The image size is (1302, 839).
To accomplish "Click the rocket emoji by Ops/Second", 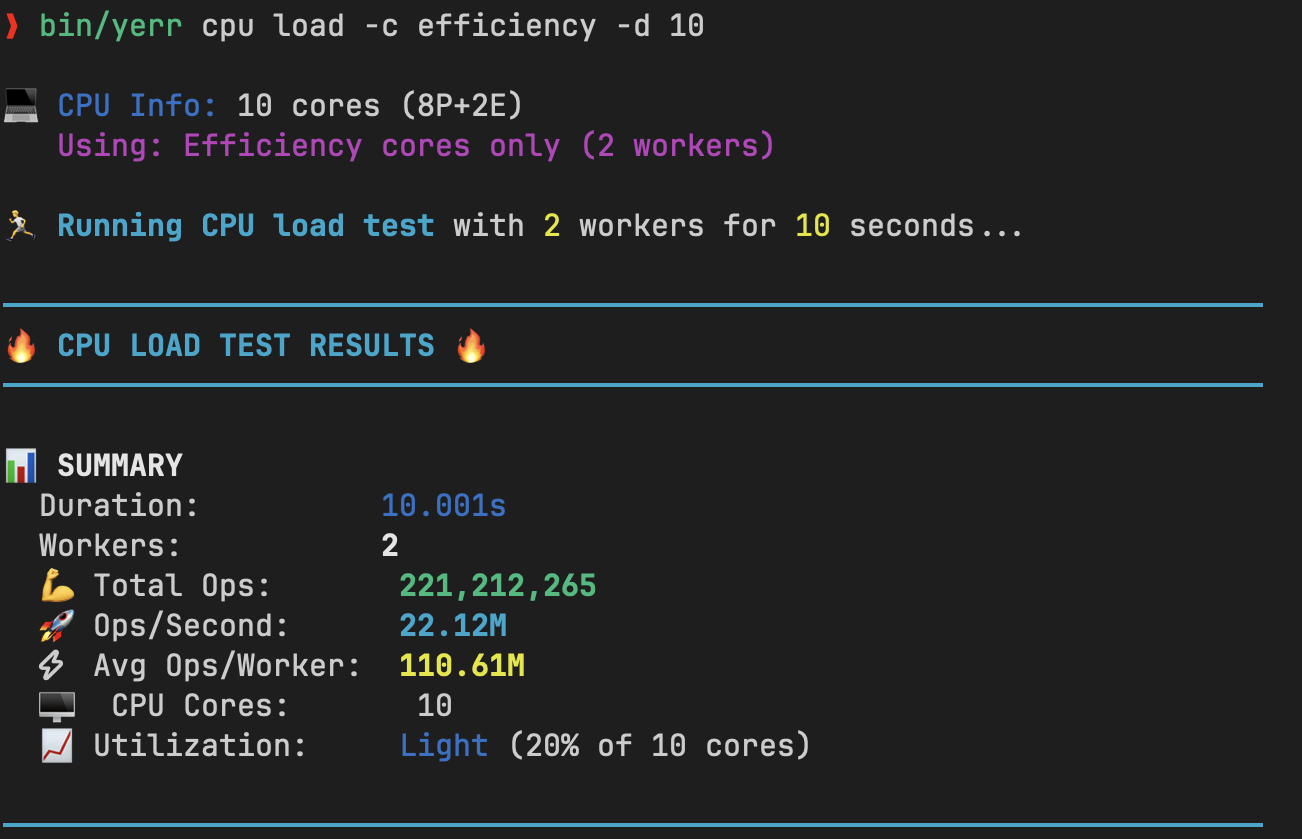I will point(57,626).
